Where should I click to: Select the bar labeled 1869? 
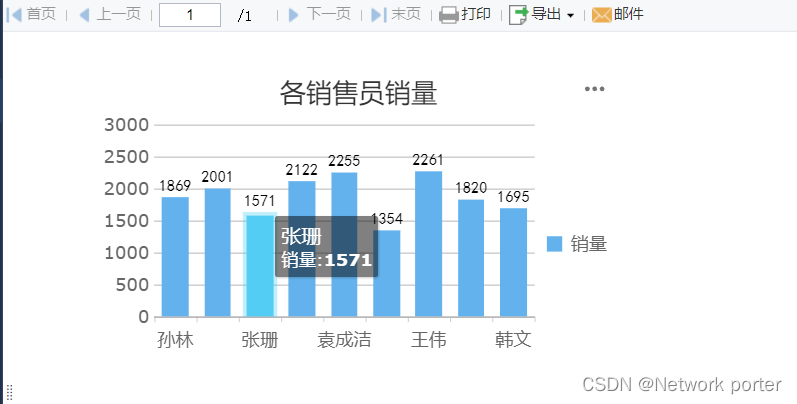pyautogui.click(x=175, y=257)
